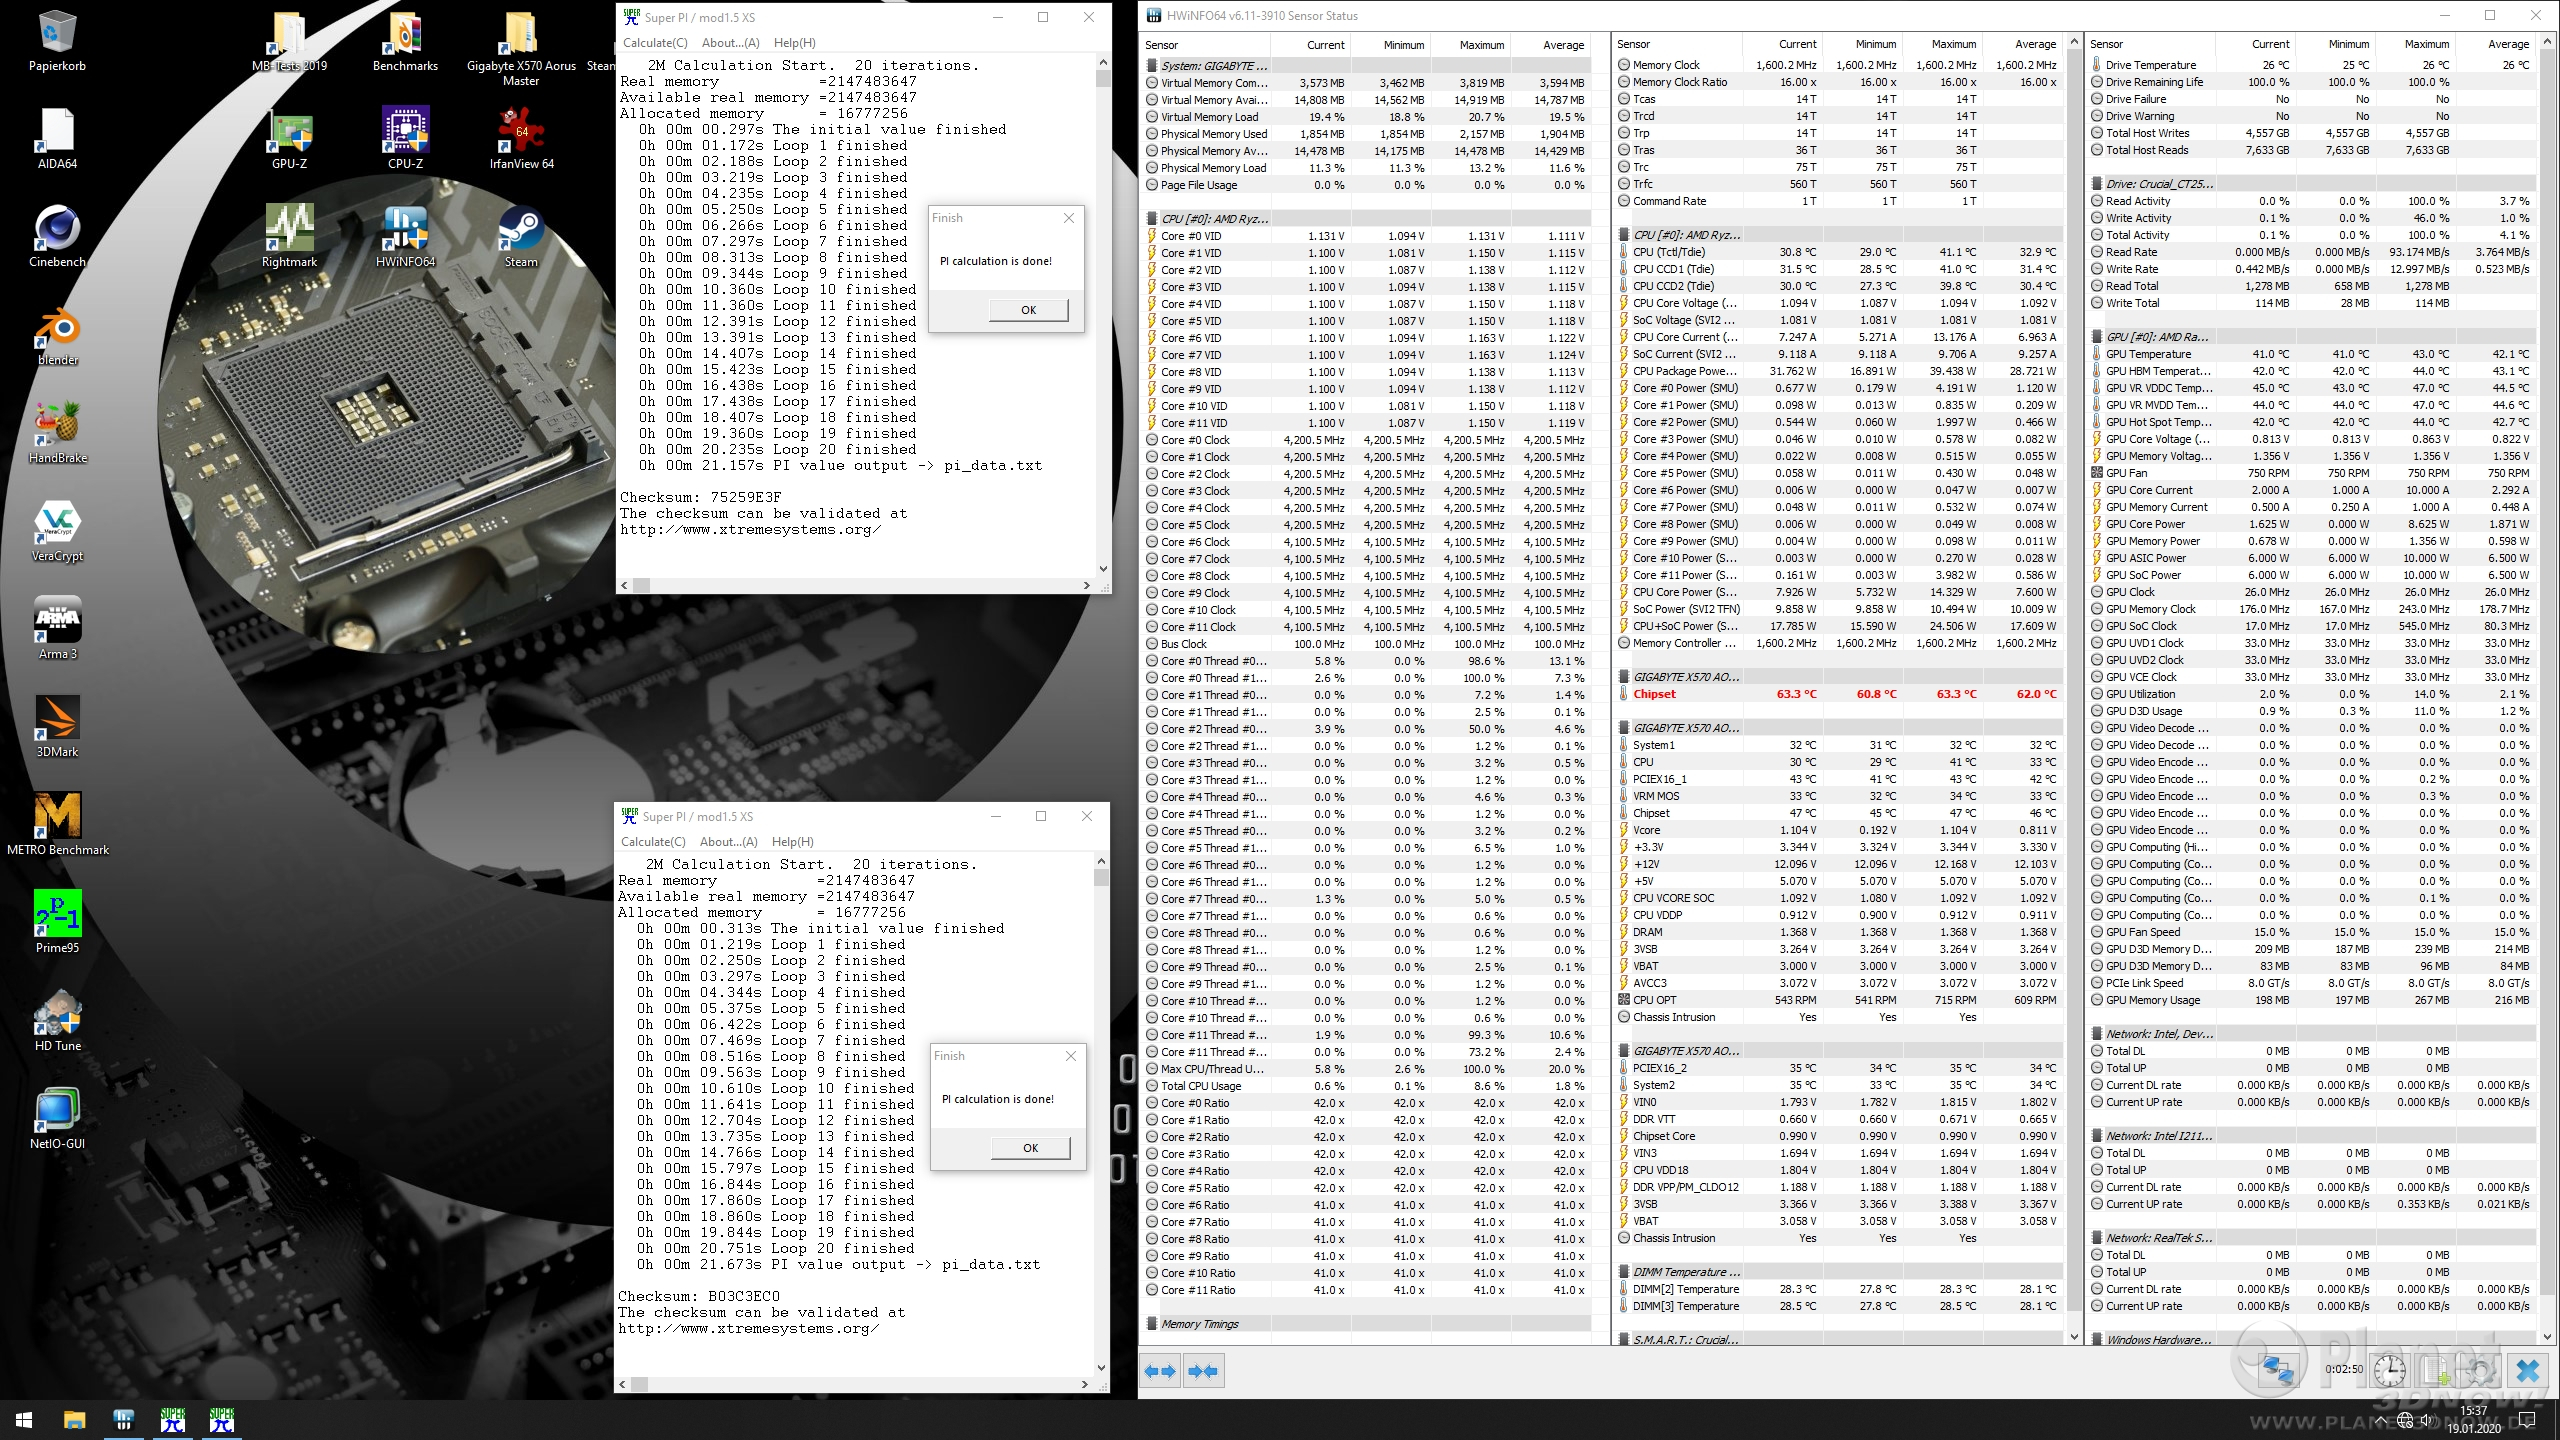Select the Arma 3 desktop icon
The image size is (2560, 1440).
click(x=57, y=629)
